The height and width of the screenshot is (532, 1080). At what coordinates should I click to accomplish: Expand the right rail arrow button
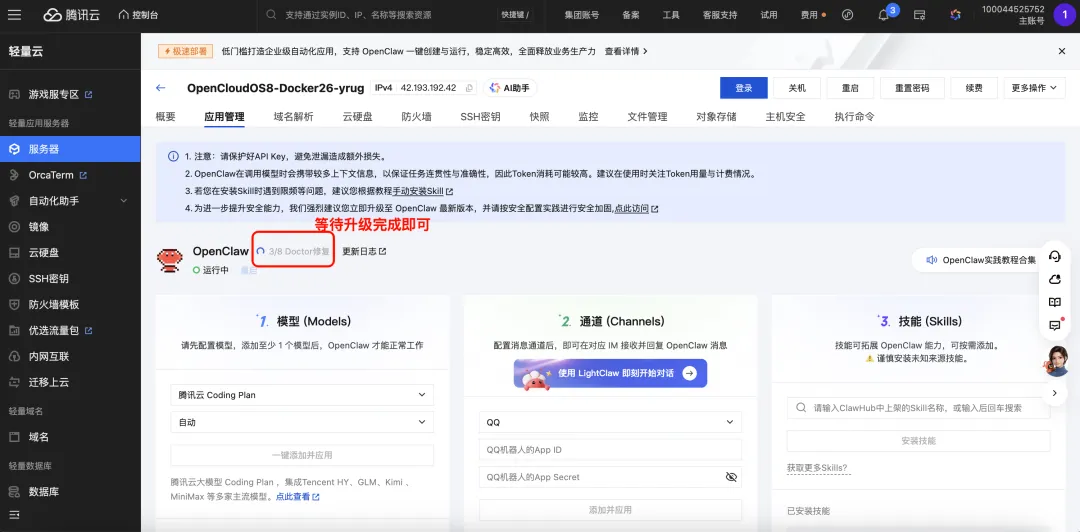1054,393
